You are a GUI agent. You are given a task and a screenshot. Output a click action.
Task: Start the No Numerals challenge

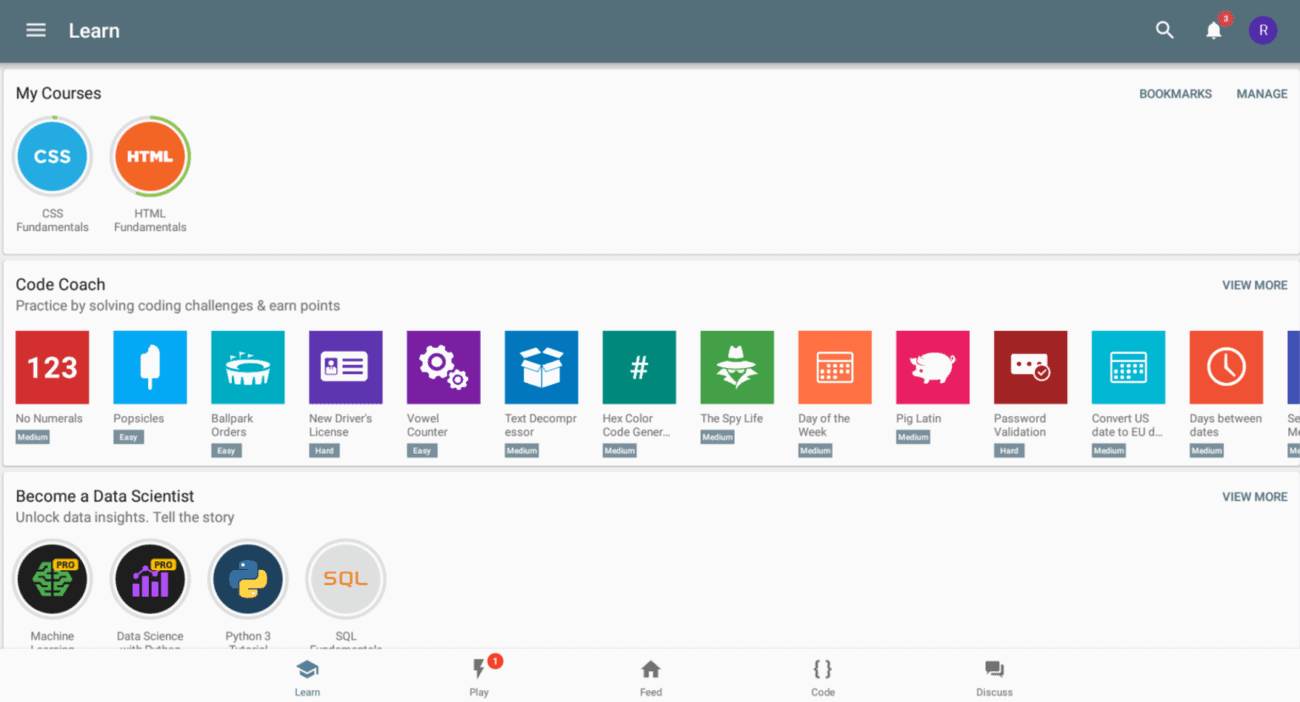click(x=52, y=367)
